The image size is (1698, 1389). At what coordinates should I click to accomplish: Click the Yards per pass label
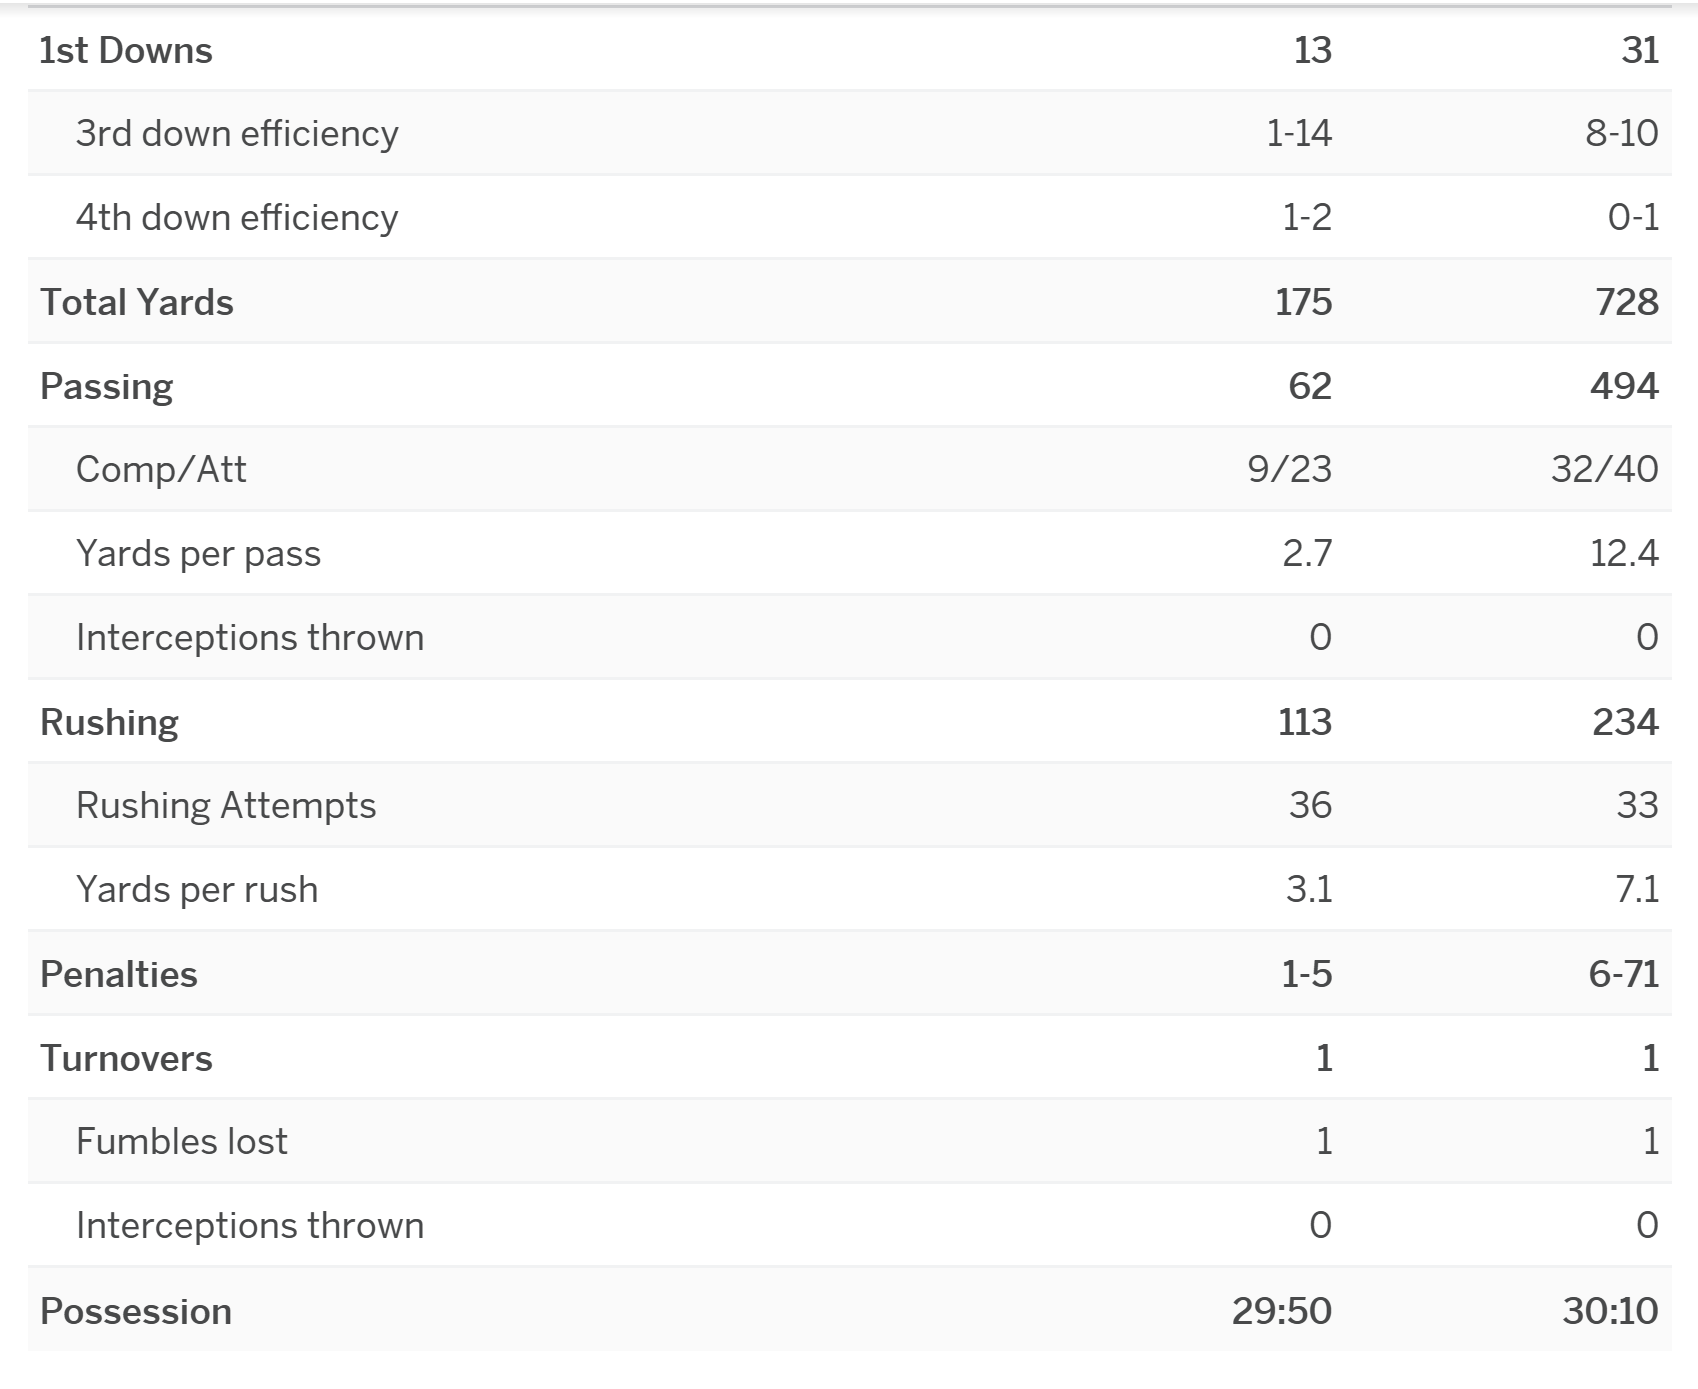point(198,553)
